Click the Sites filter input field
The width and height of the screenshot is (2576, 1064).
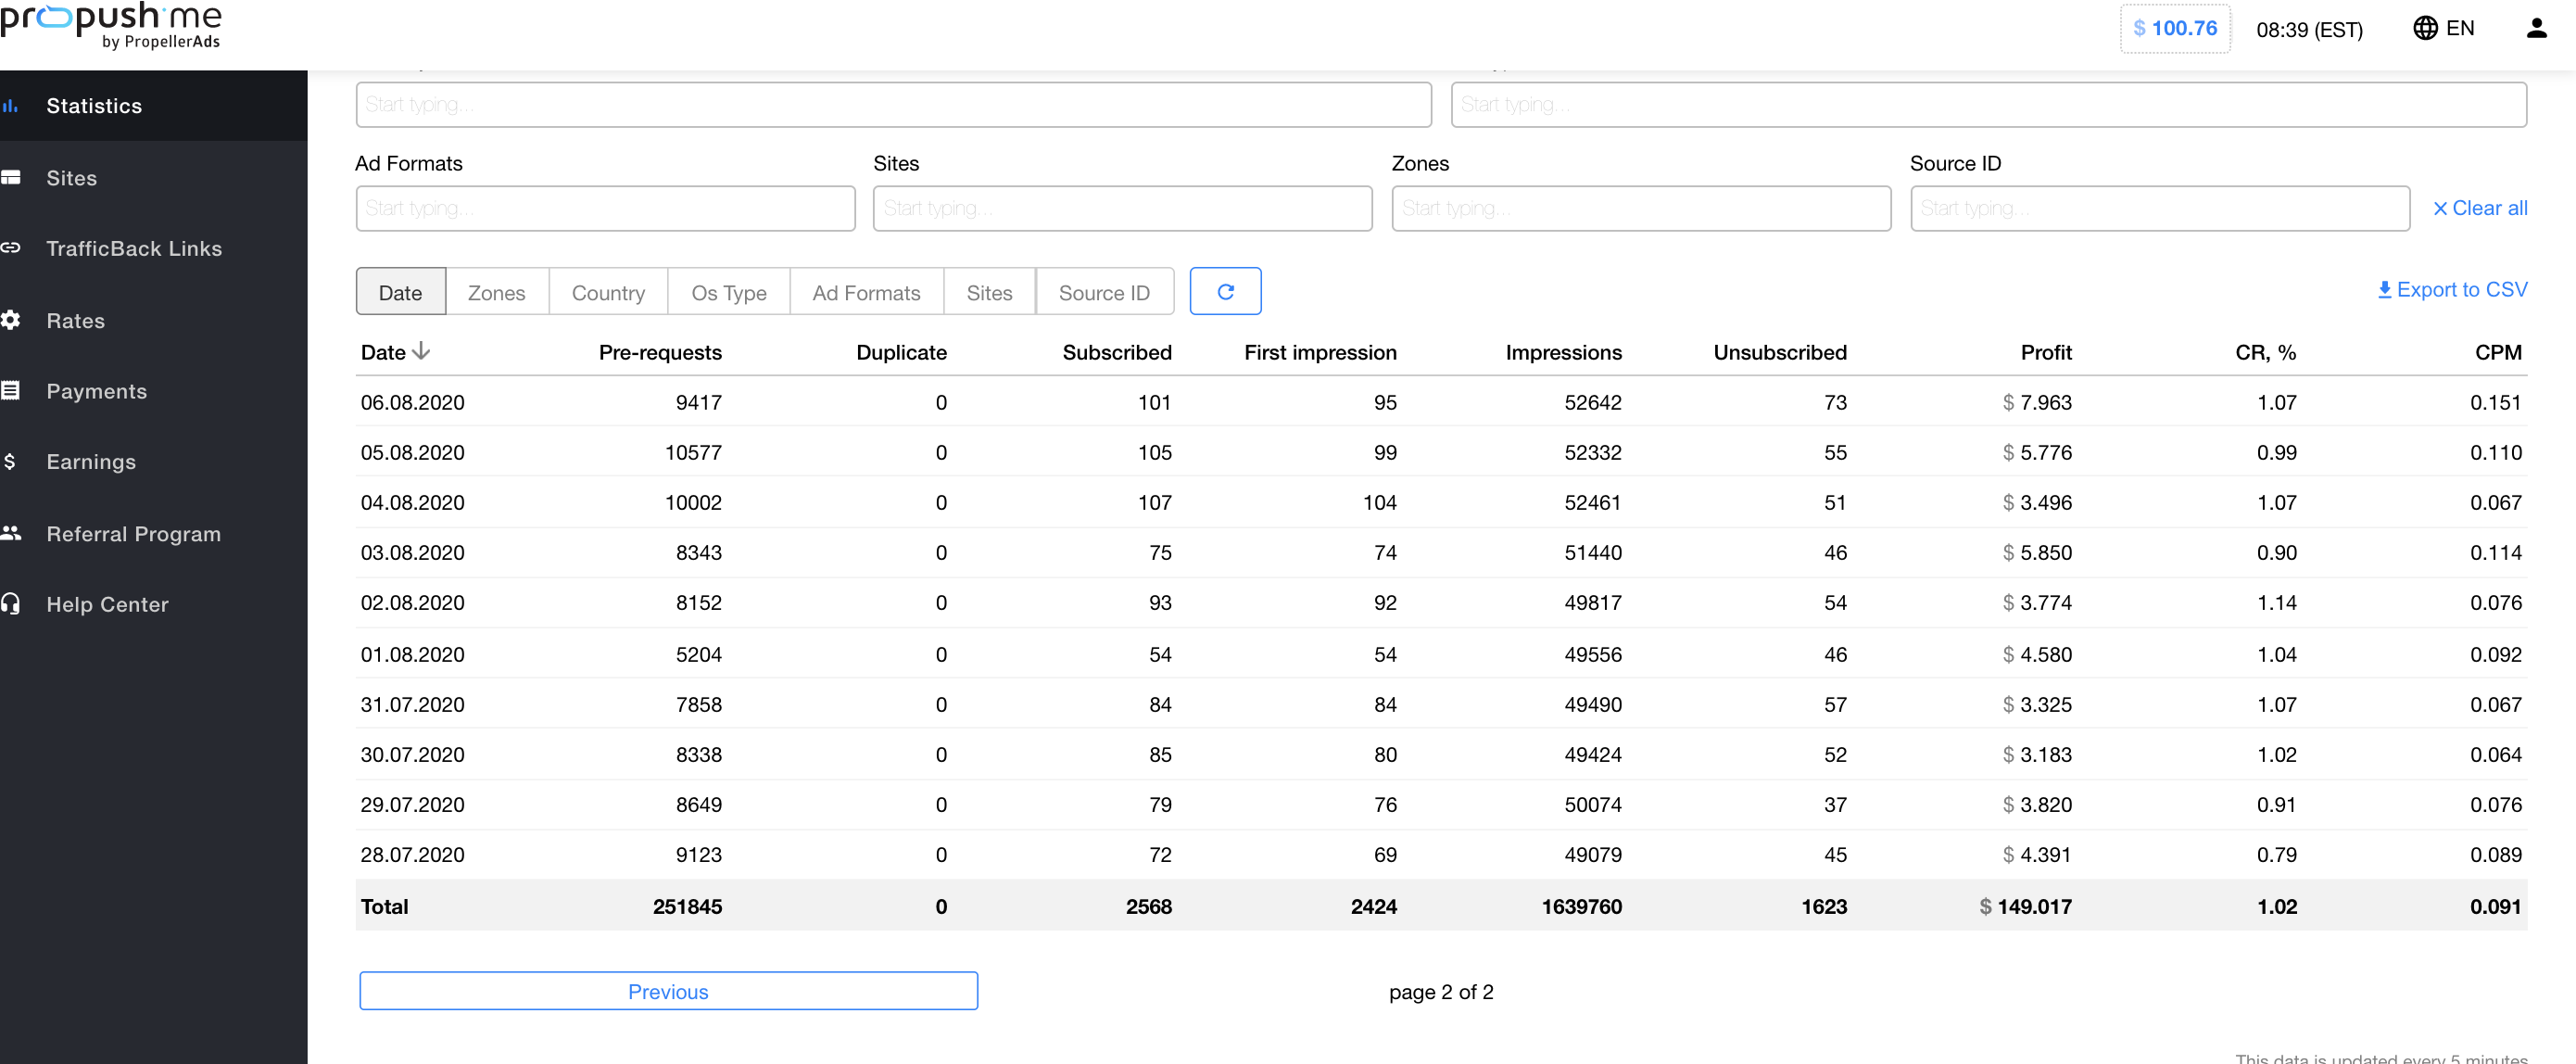pyautogui.click(x=1121, y=208)
